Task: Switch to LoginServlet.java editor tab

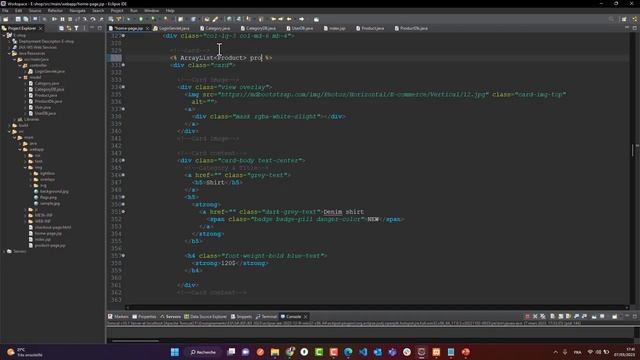Action: click(171, 28)
